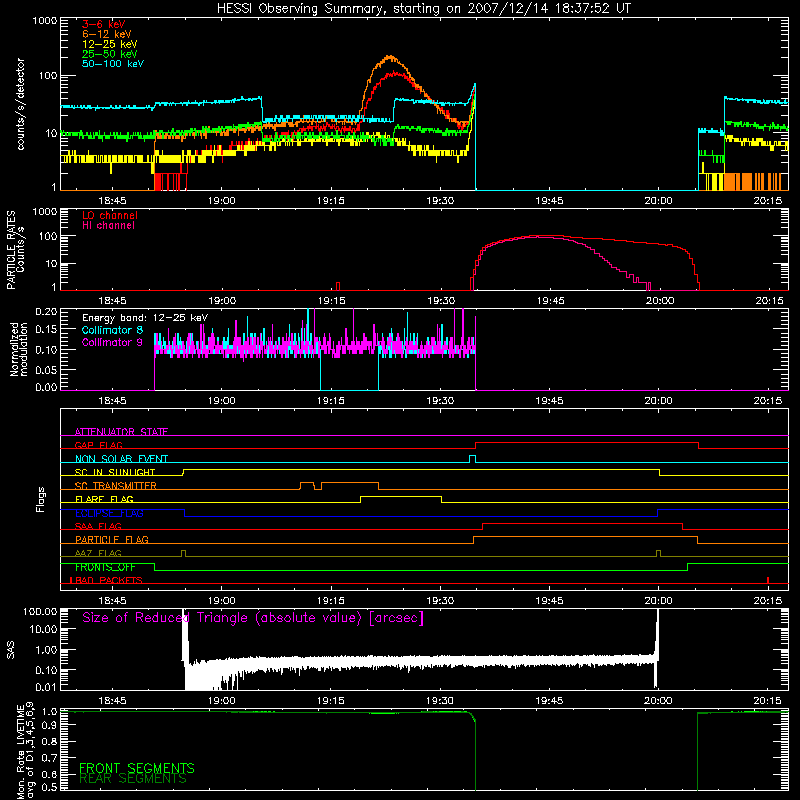
Task: Click the ECLIPSE_FLAG label
Action: click(x=109, y=513)
